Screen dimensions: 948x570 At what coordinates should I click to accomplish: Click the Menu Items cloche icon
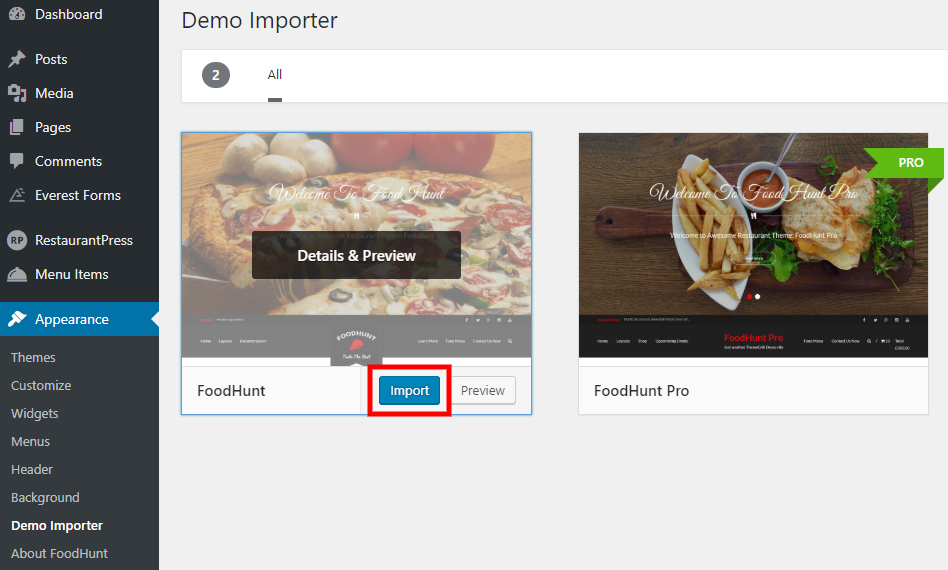coord(17,274)
